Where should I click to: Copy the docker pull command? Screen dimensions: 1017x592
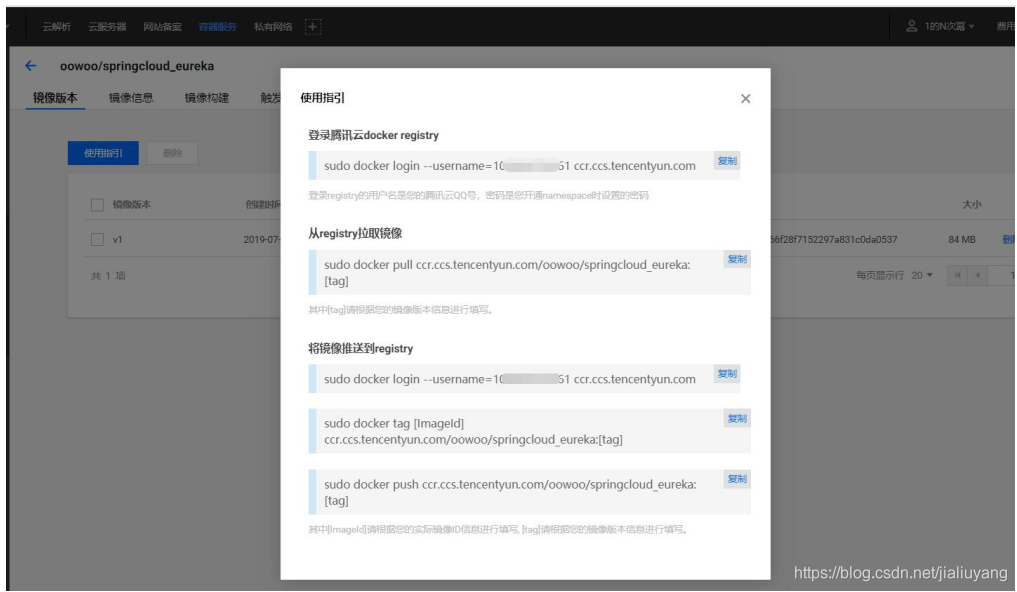click(737, 259)
